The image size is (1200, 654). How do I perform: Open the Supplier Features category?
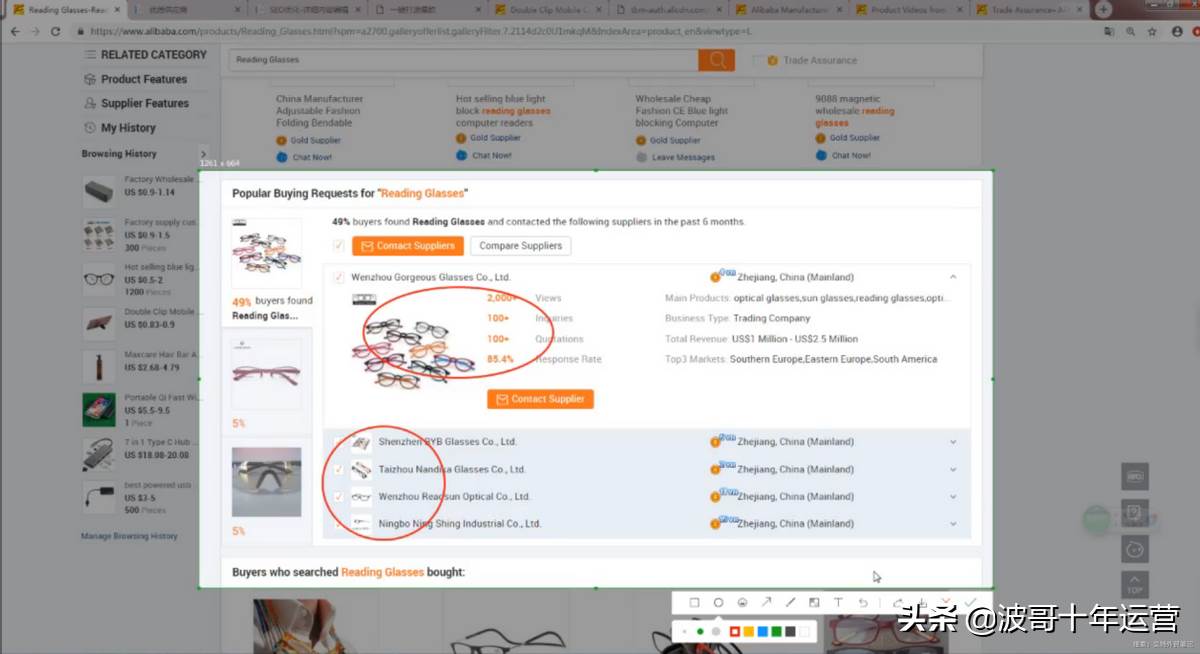point(145,103)
